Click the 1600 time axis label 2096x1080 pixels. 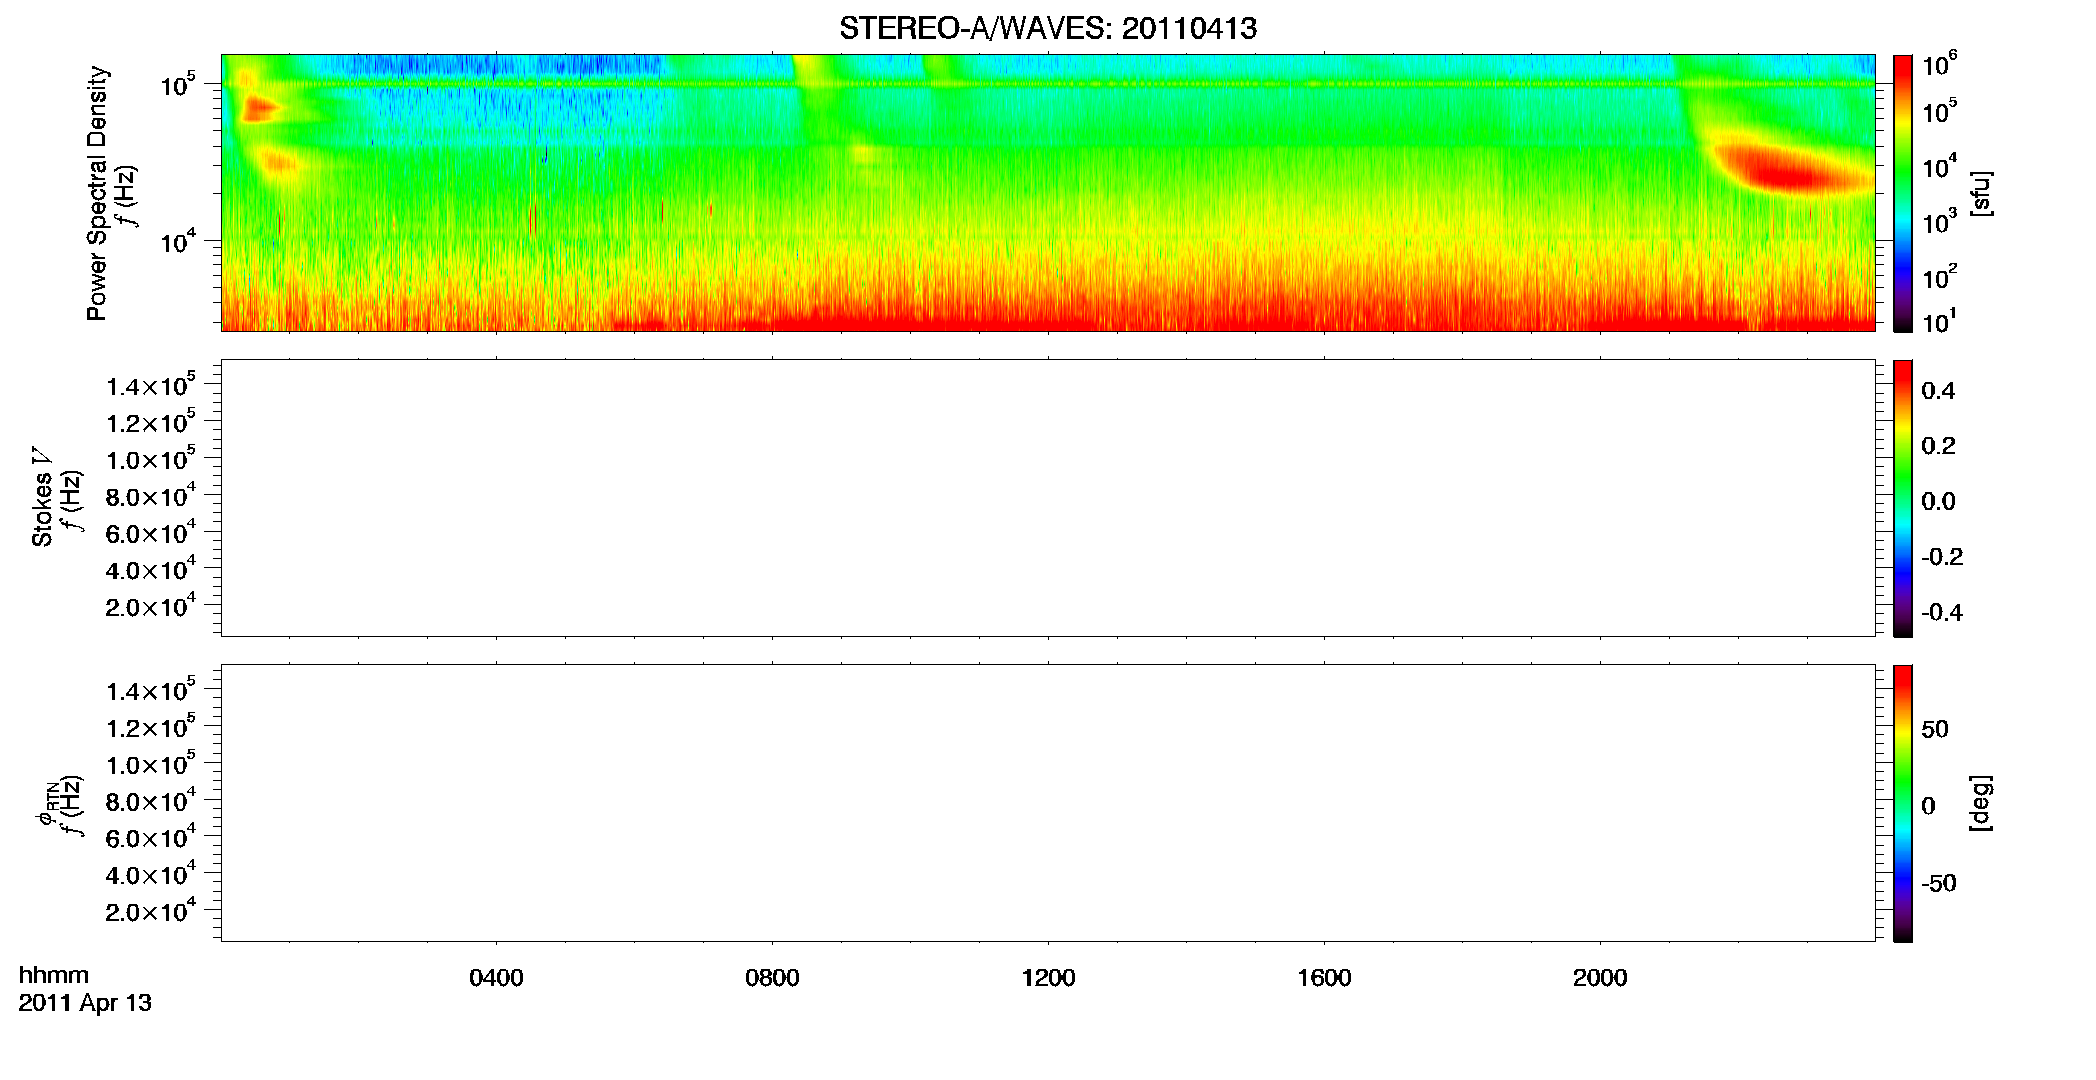[x=1324, y=978]
